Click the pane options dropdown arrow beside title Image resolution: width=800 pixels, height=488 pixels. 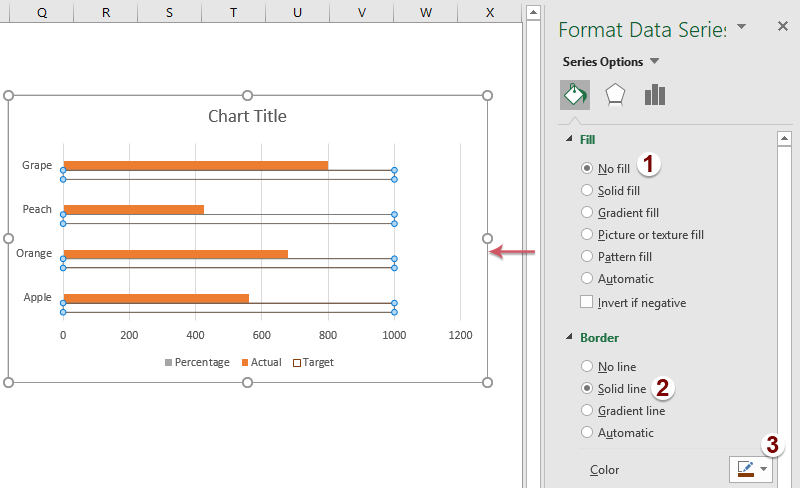[742, 26]
